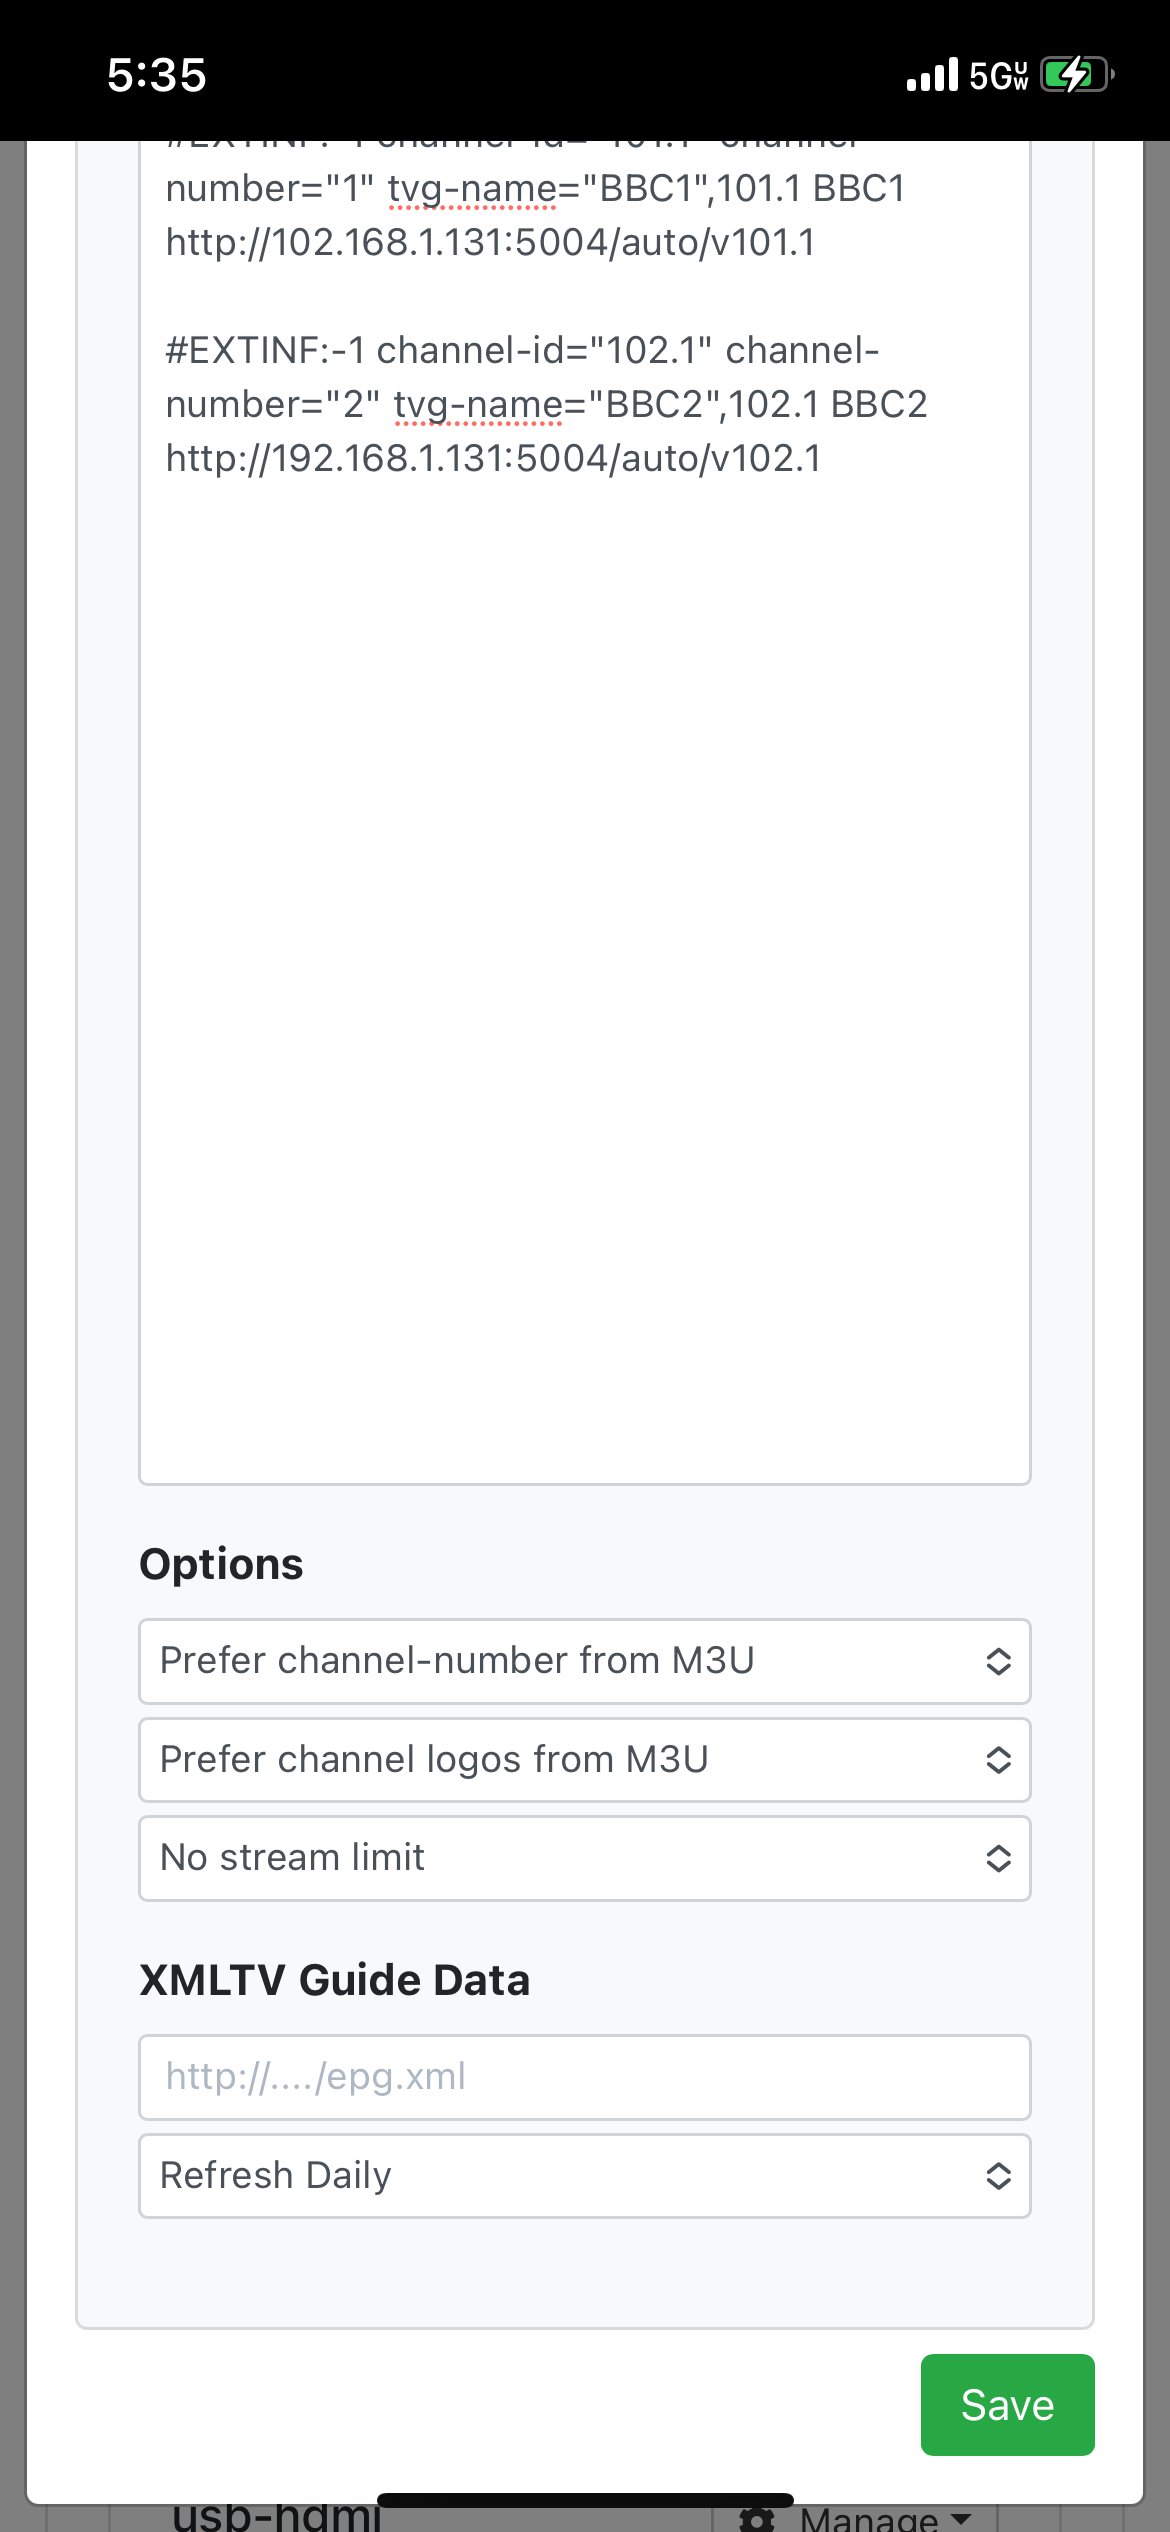Click the #EXTINF line for channel-id 102.1
The width and height of the screenshot is (1170, 2532).
522,351
